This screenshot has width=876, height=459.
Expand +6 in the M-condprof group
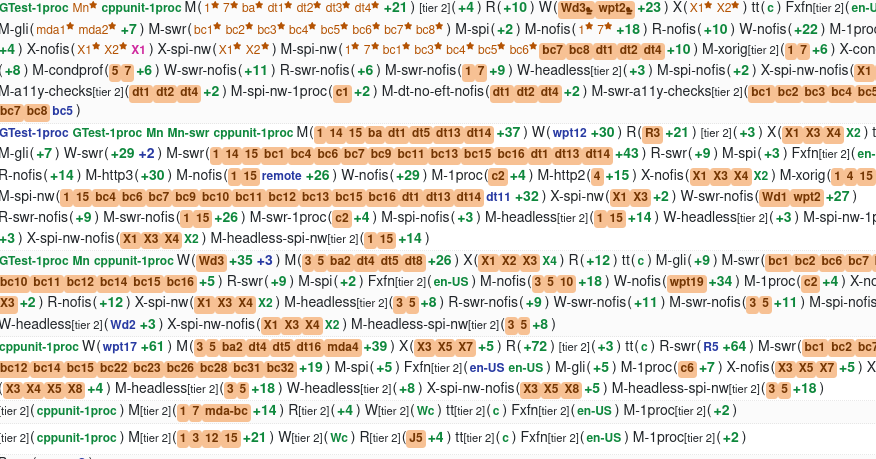tap(144, 71)
